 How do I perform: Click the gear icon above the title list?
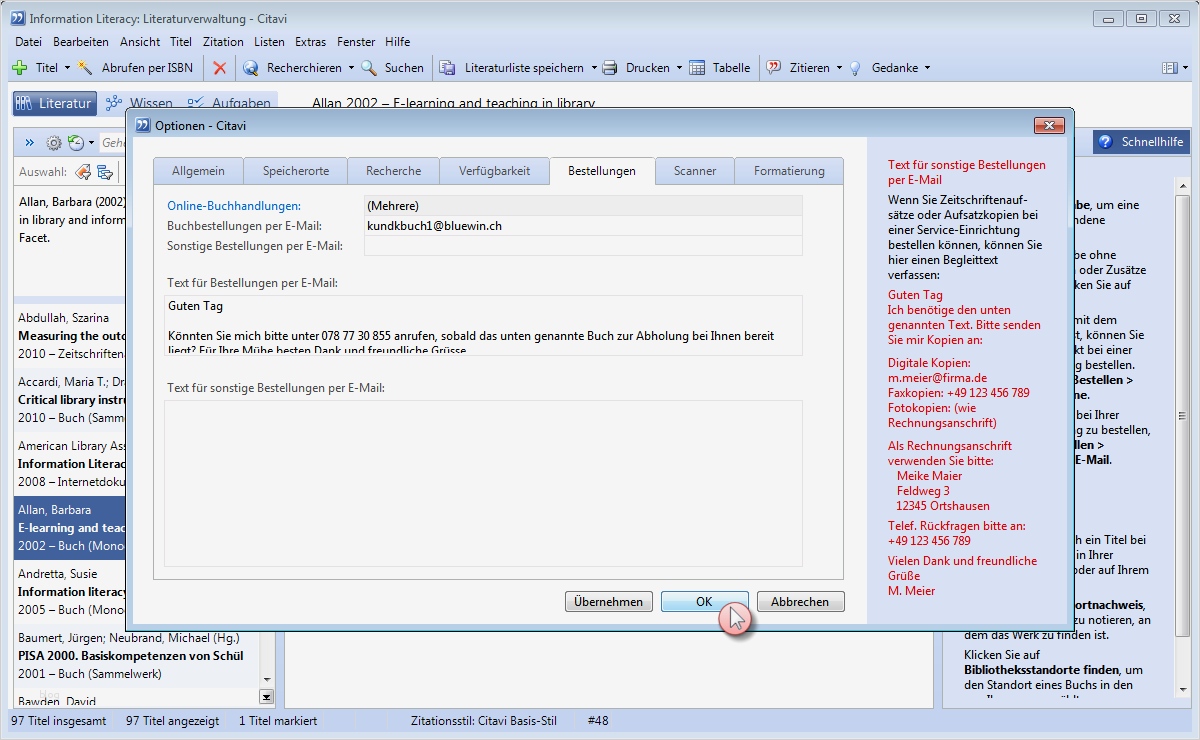tap(54, 143)
